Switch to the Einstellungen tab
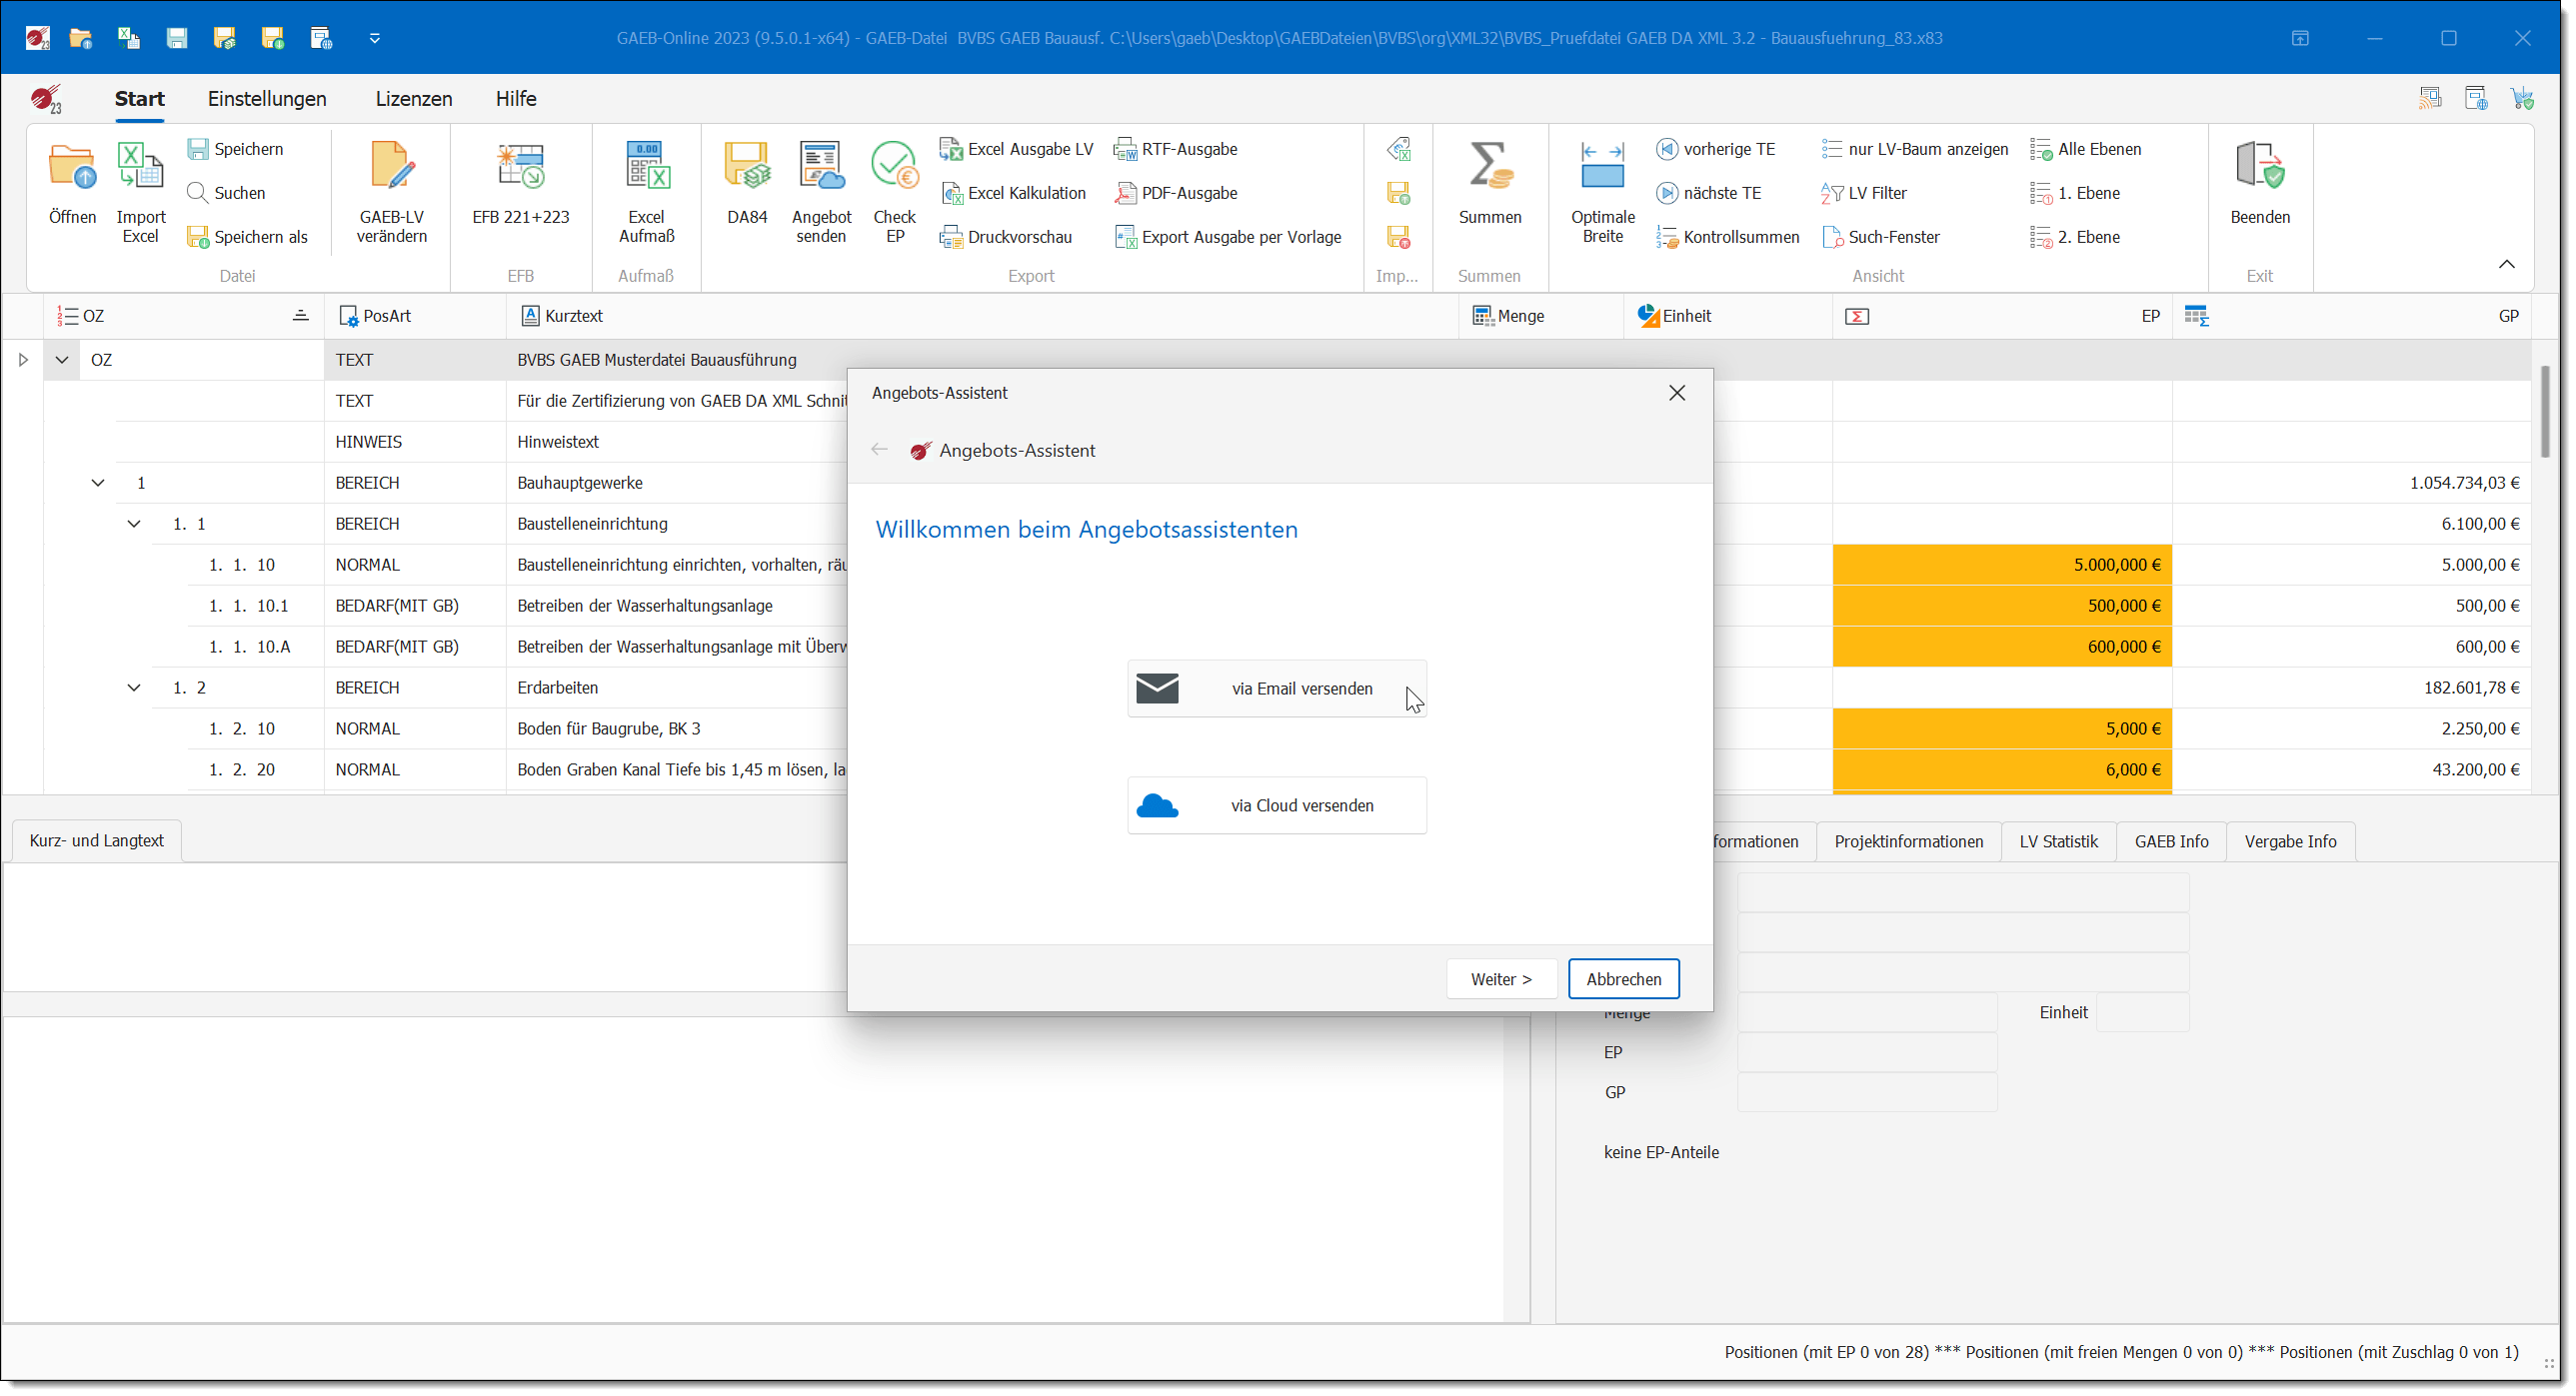This screenshot has height=1396, width=2576. pos(266,98)
